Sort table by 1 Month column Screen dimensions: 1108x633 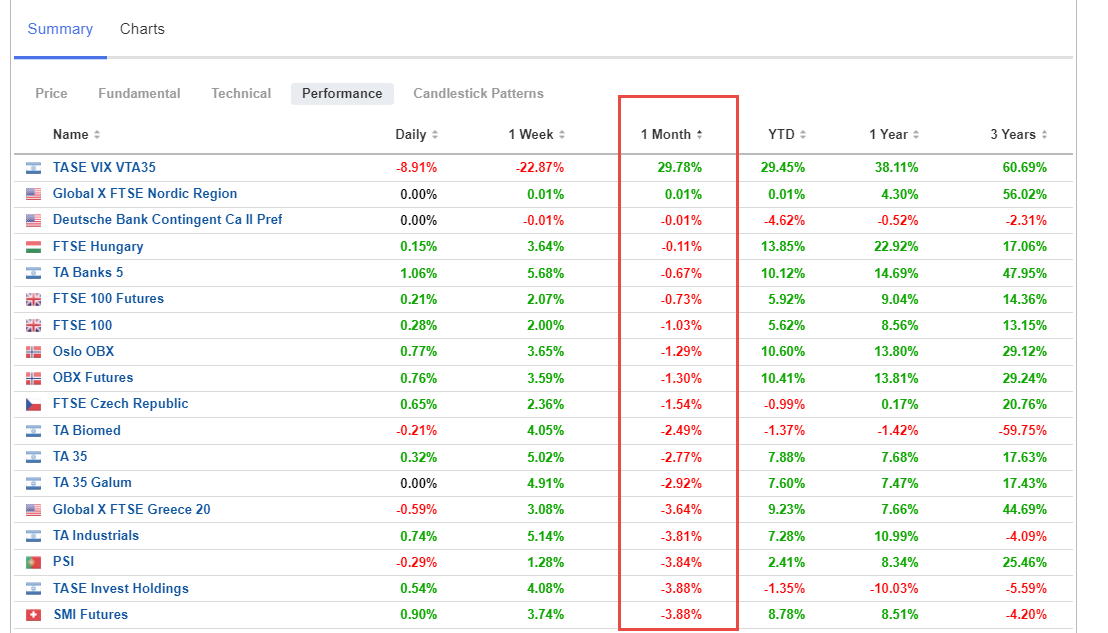671,134
